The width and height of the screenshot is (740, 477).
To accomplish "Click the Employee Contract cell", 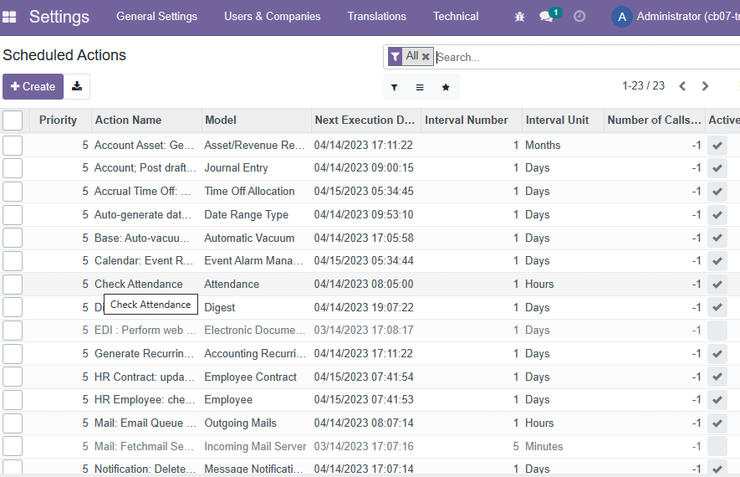I will click(250, 377).
